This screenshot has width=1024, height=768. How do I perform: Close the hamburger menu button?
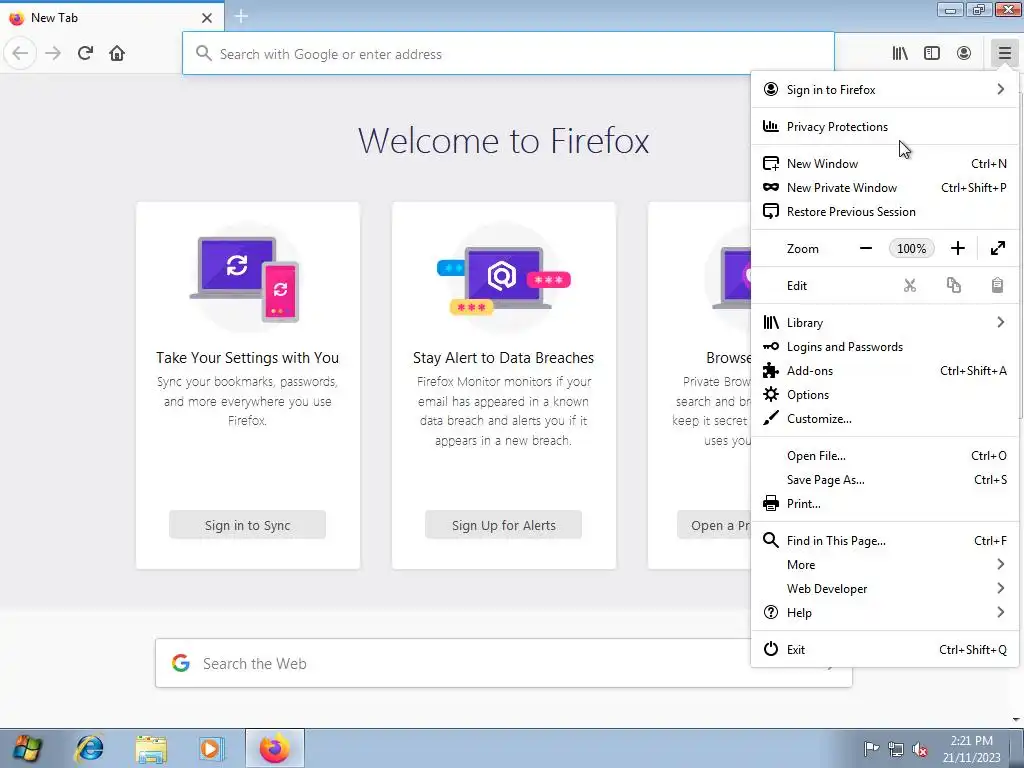pos(1004,53)
